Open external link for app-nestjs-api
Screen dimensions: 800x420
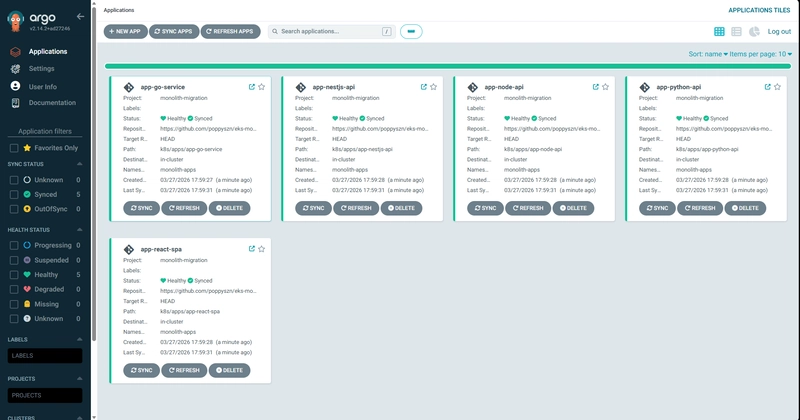coord(424,87)
